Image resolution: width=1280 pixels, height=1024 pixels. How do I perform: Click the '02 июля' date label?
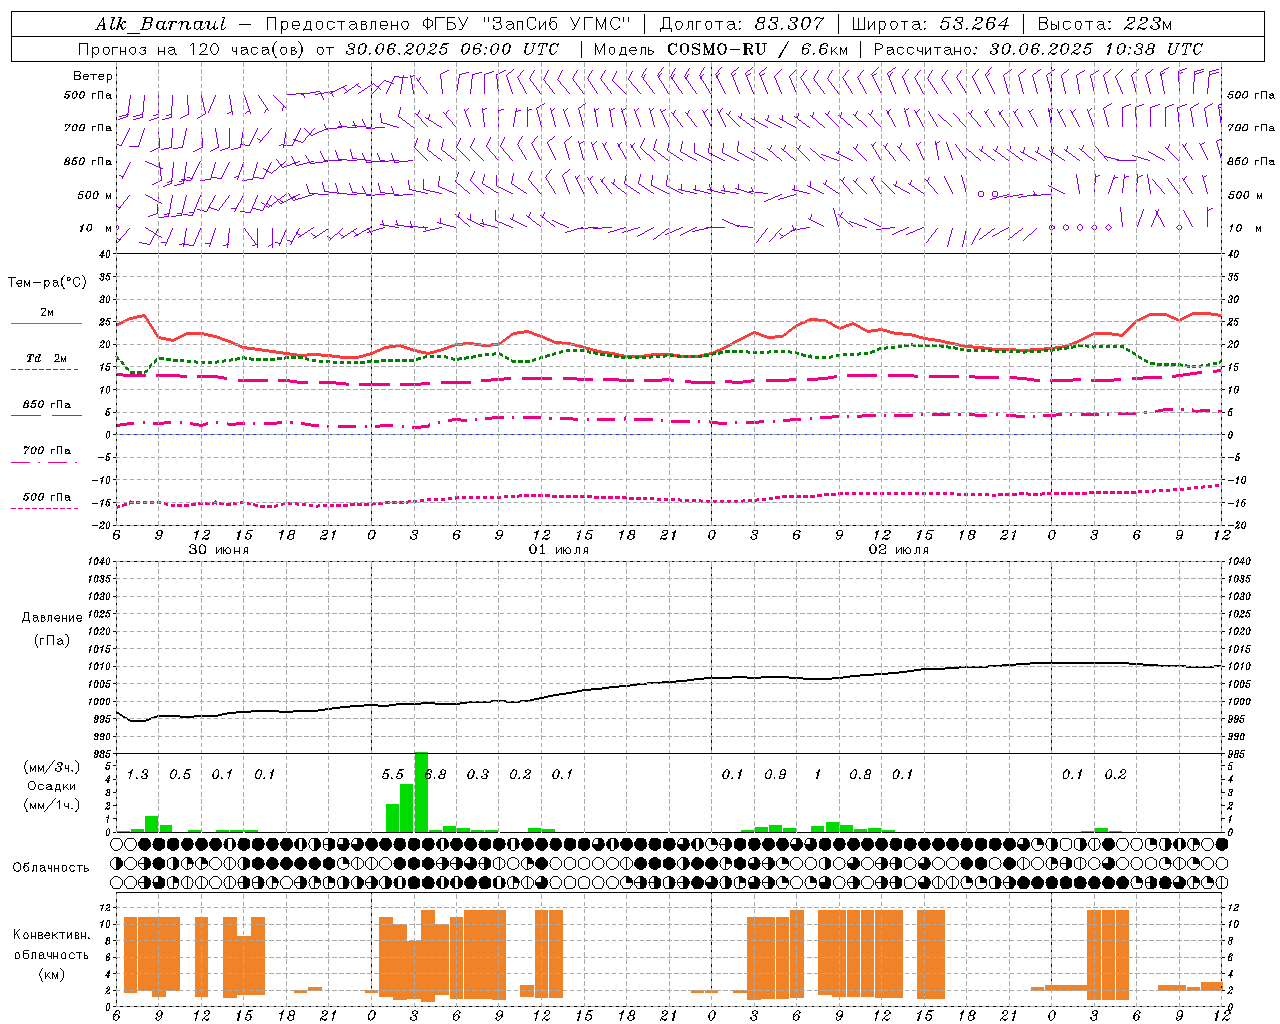(x=899, y=550)
